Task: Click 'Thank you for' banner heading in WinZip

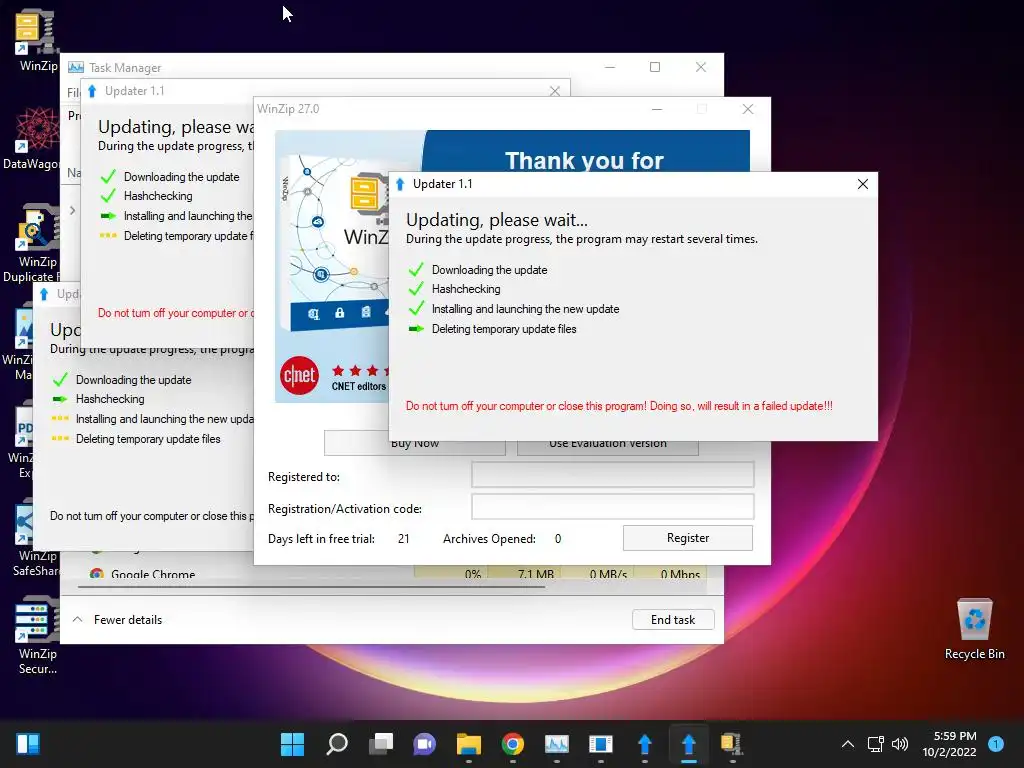Action: coord(584,160)
